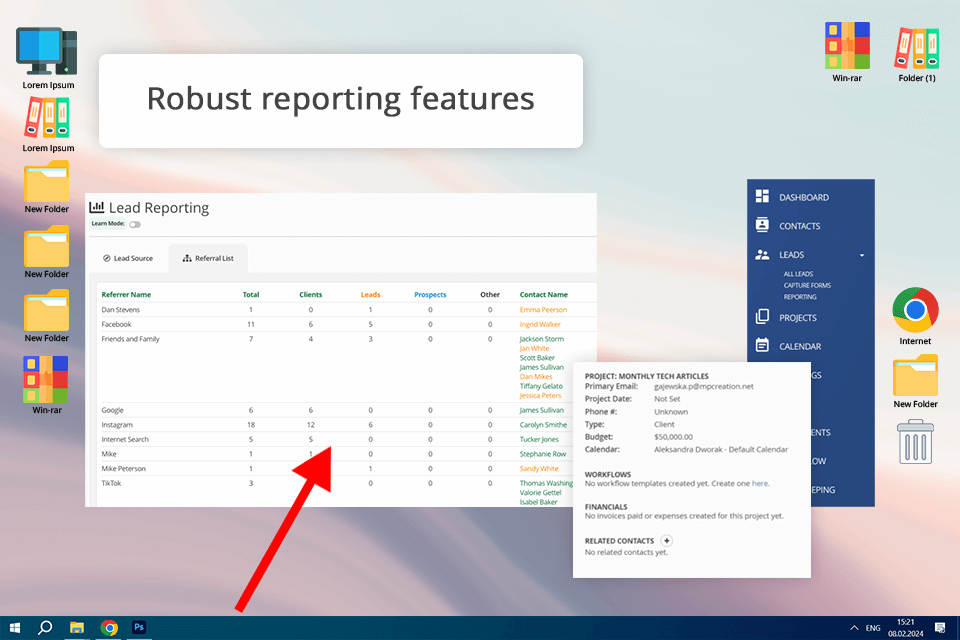Select the Referral List tab
The image size is (960, 640).
point(208,258)
